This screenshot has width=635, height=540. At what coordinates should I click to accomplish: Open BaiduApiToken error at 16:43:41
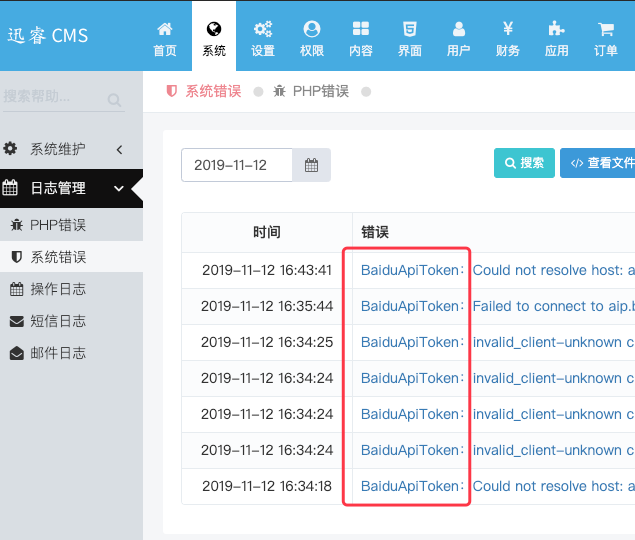pos(412,270)
